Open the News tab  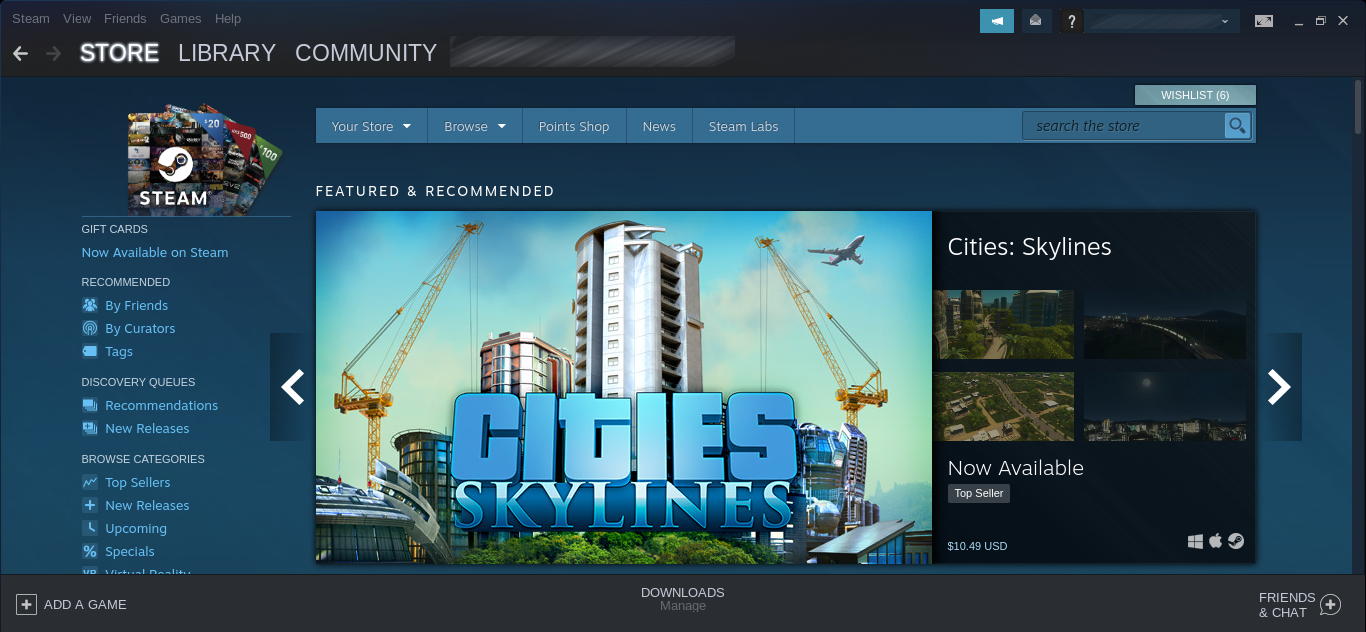pyautogui.click(x=659, y=126)
